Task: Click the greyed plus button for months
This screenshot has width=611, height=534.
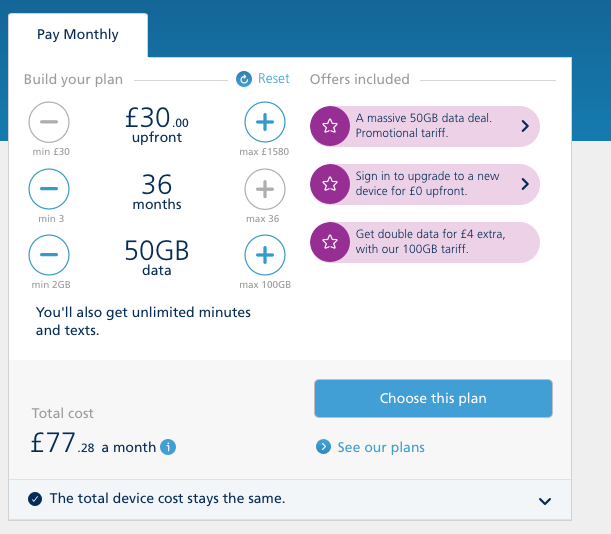Action: 264,188
